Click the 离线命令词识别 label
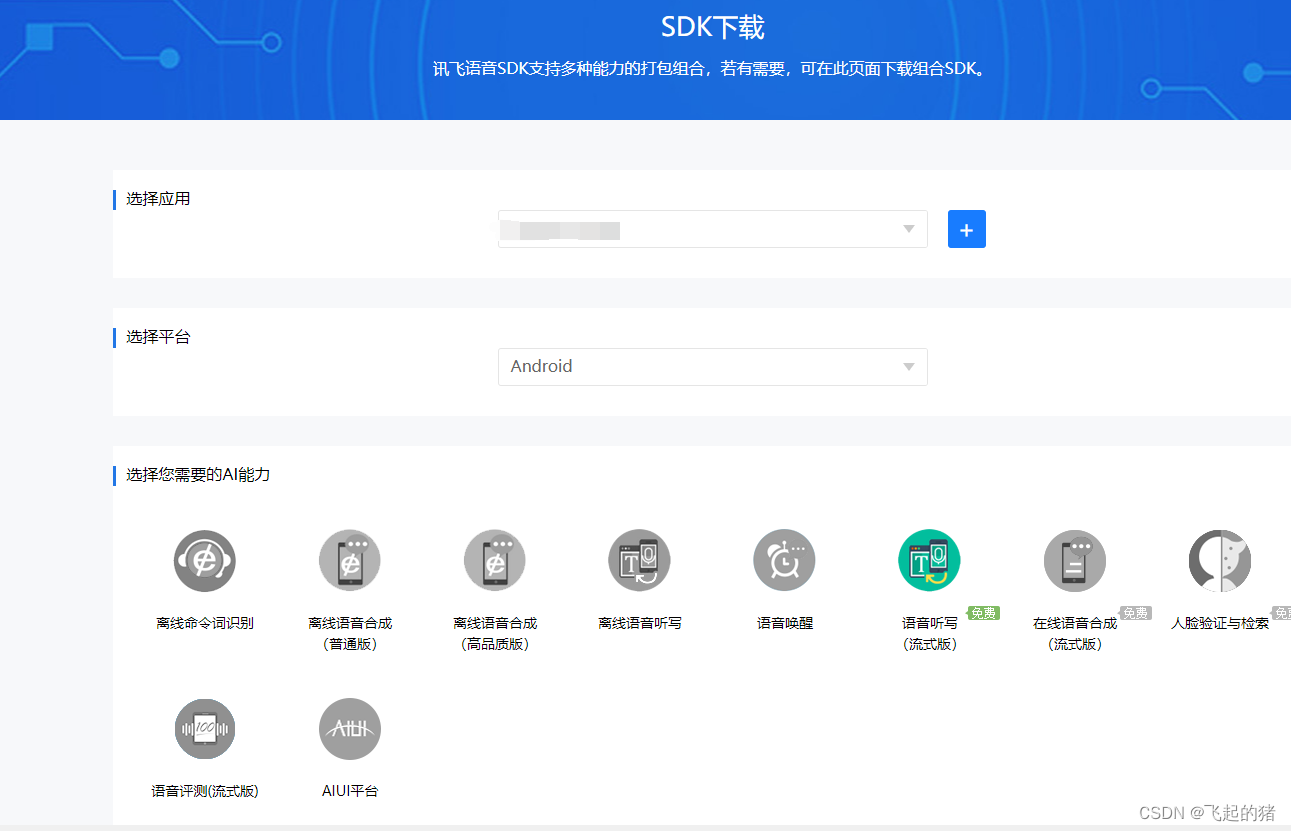Image resolution: width=1291 pixels, height=831 pixels. (205, 623)
